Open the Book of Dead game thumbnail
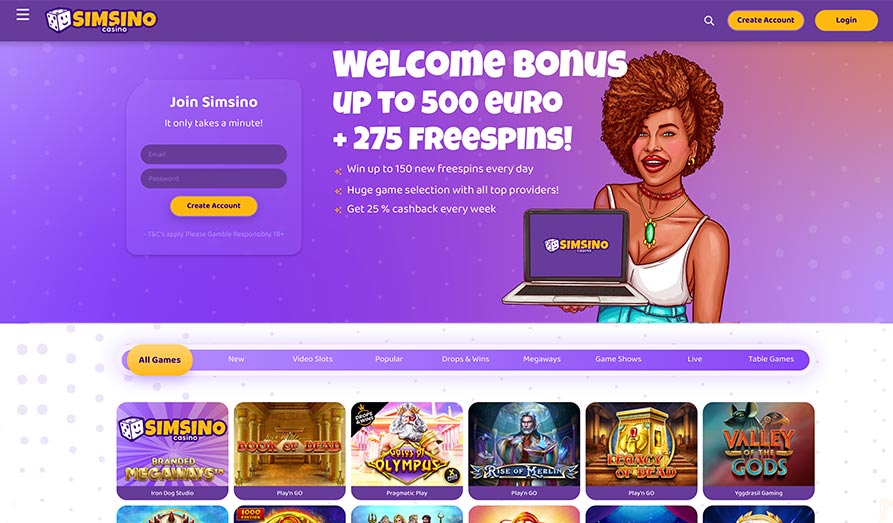The height and width of the screenshot is (523, 893). coord(289,450)
